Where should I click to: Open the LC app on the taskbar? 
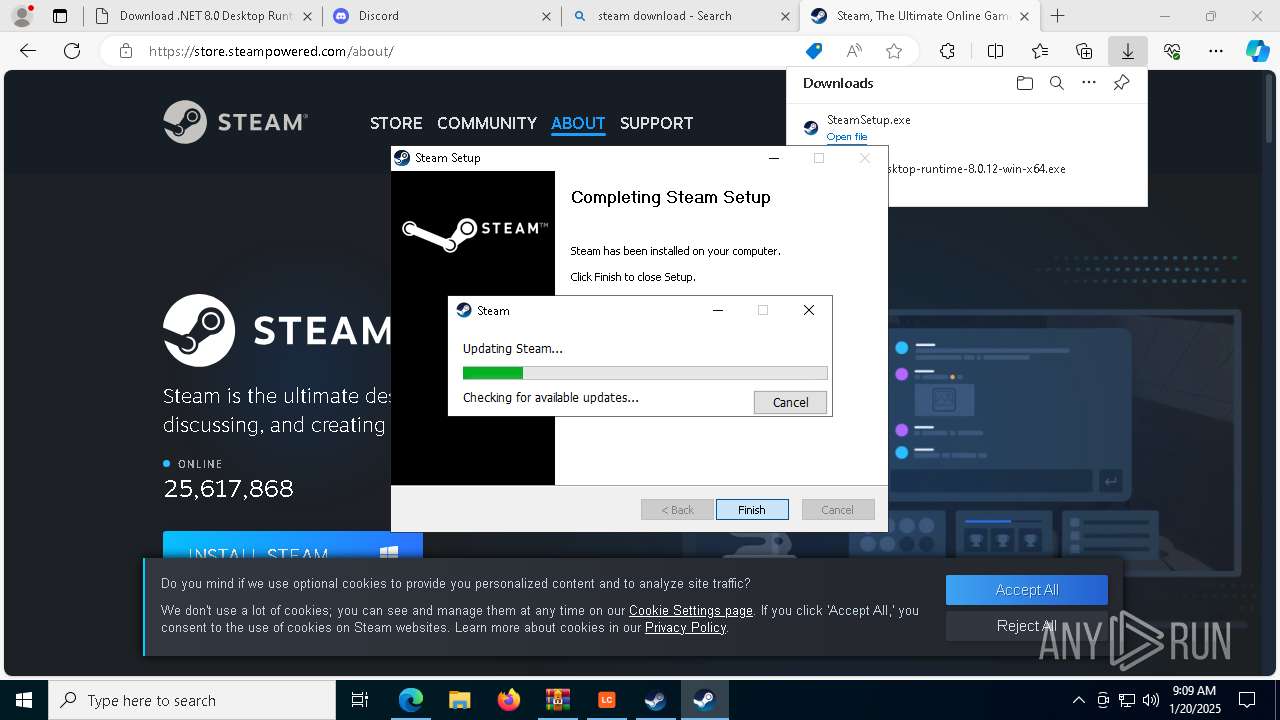[x=606, y=700]
